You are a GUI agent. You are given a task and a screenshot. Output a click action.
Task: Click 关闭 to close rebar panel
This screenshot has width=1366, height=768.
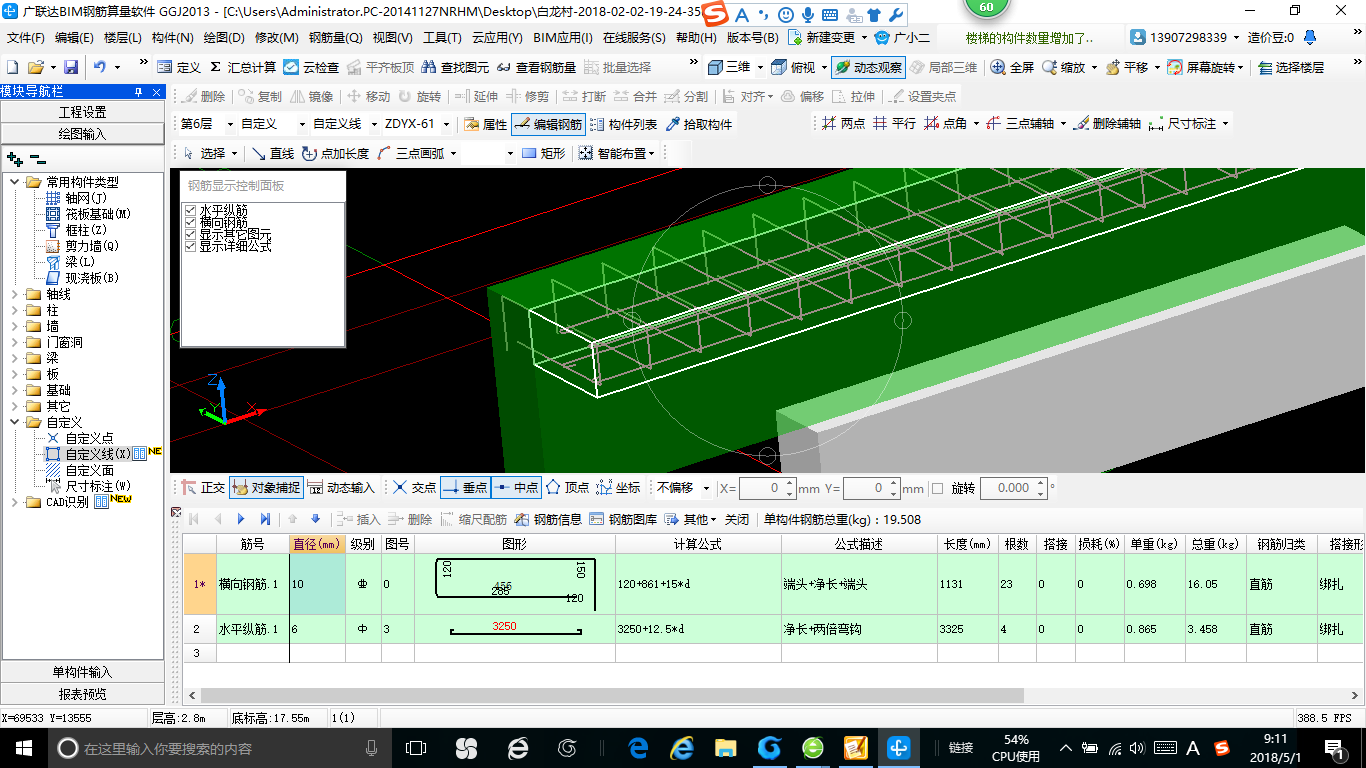pyautogui.click(x=737, y=519)
